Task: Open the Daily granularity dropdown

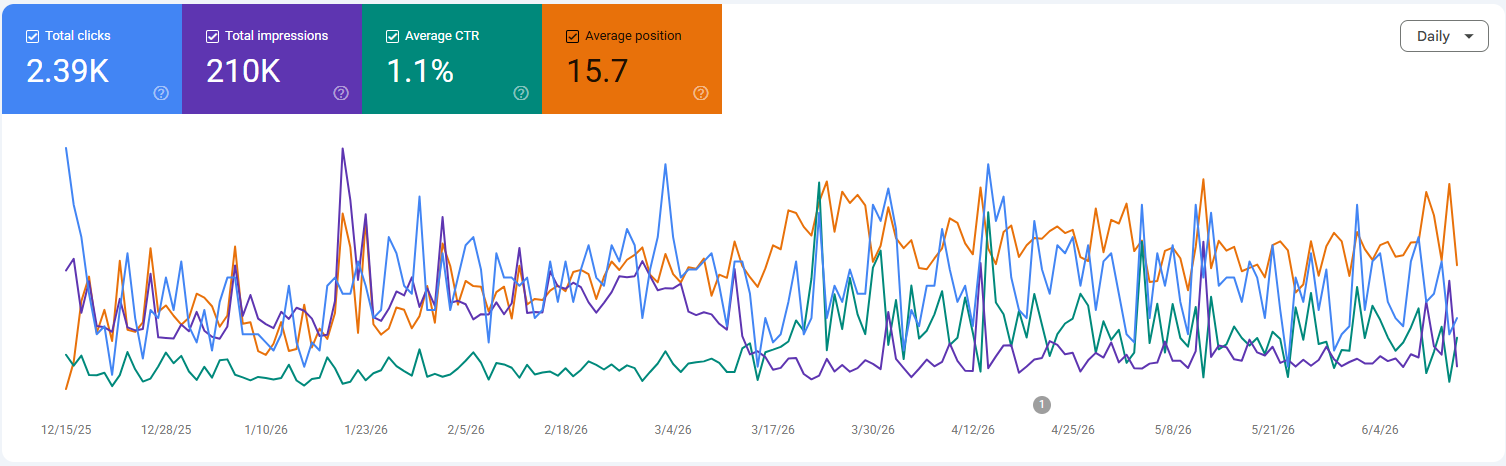Action: 1444,36
